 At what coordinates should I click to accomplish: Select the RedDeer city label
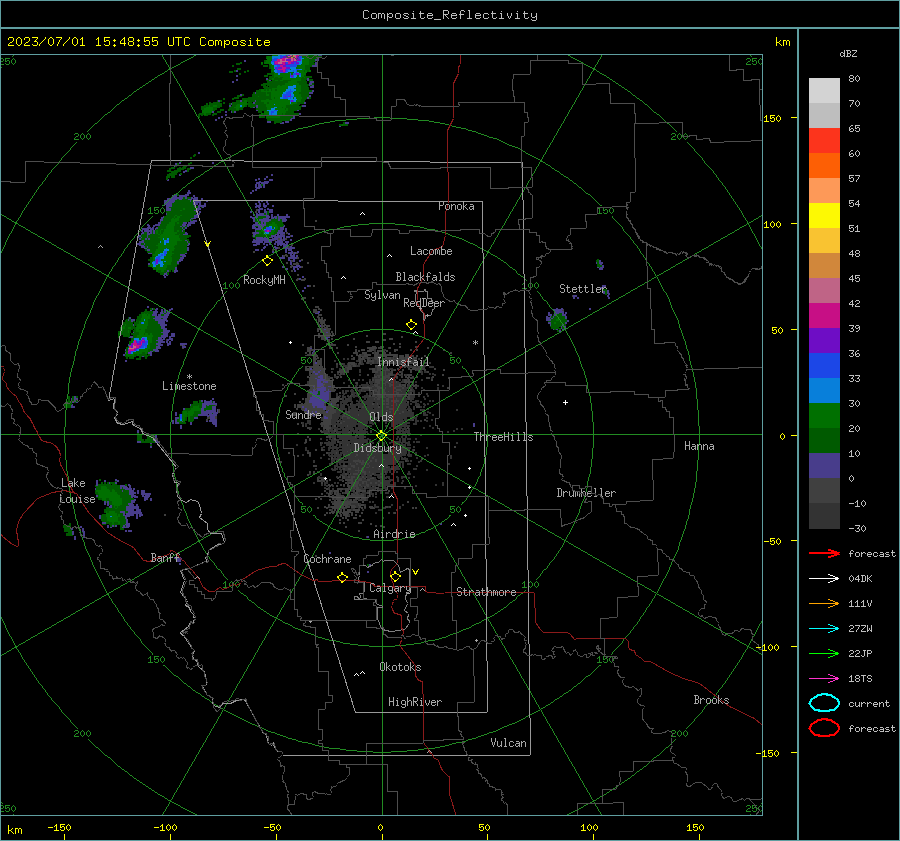(424, 303)
